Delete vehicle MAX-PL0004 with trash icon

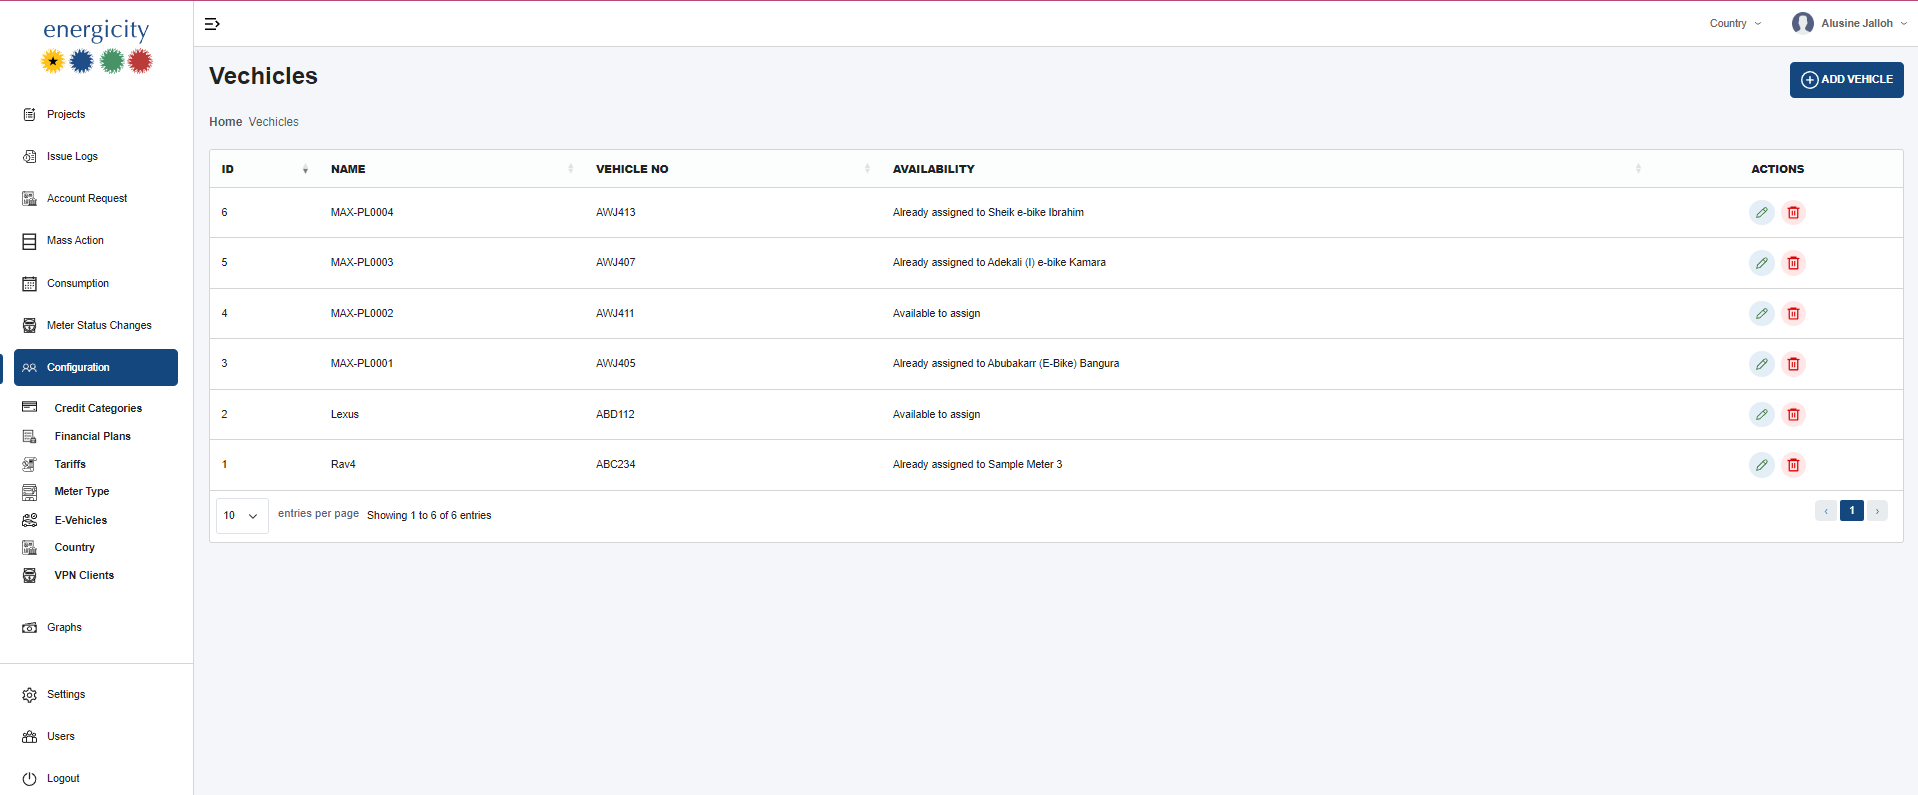pos(1793,212)
